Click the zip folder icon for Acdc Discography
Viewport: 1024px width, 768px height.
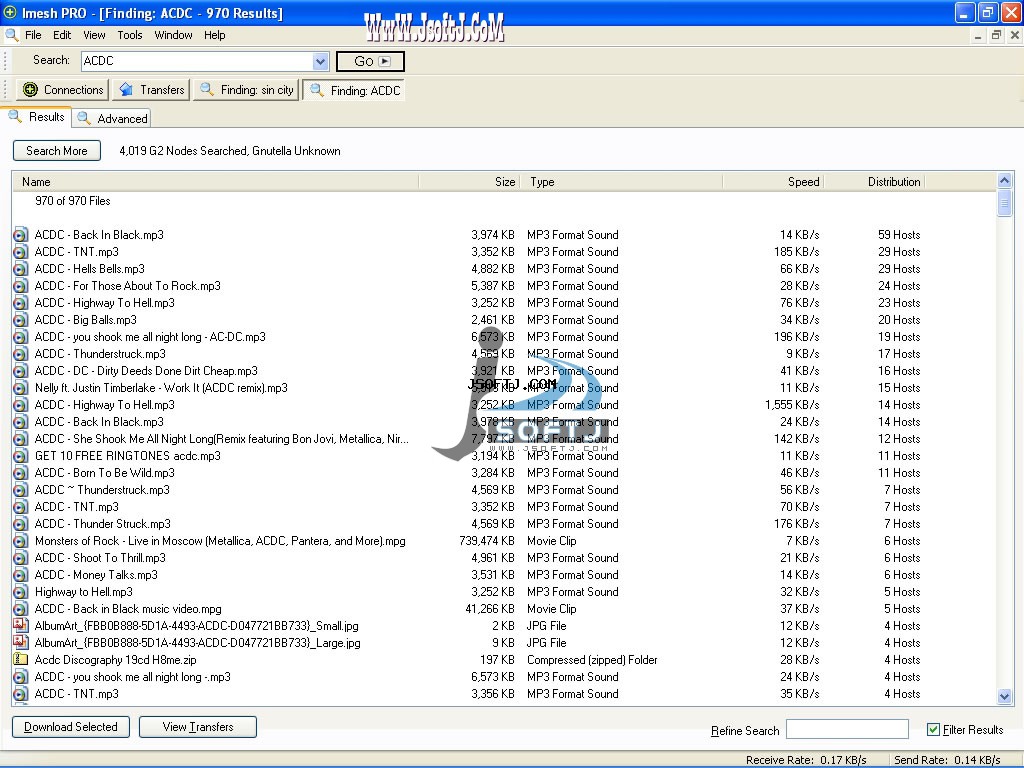pyautogui.click(x=21, y=660)
